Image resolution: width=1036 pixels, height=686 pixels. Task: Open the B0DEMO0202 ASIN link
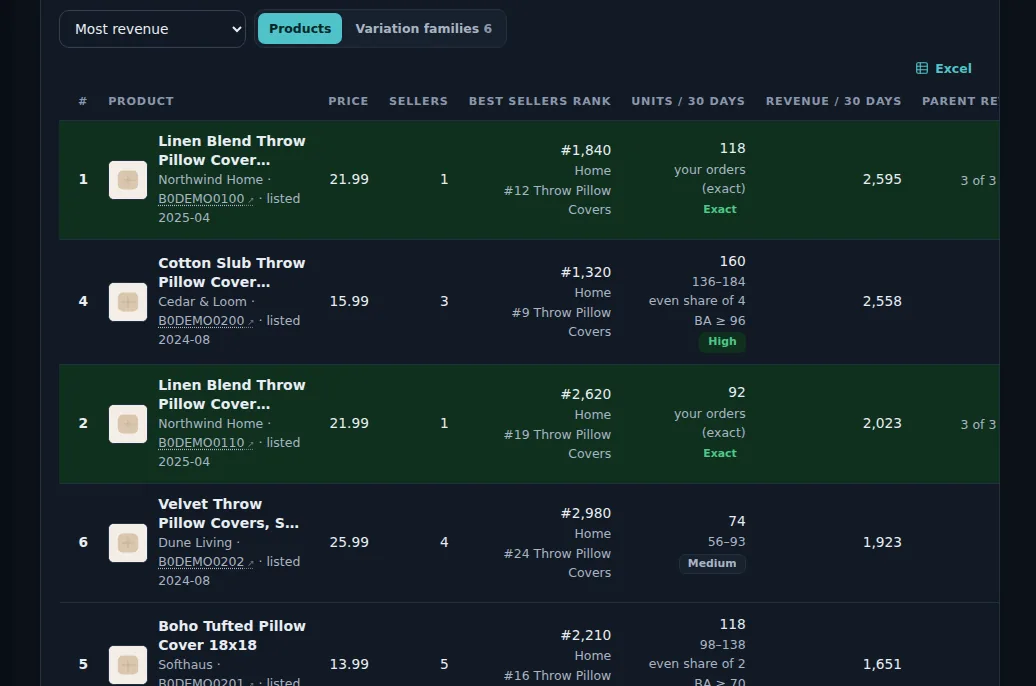point(201,561)
